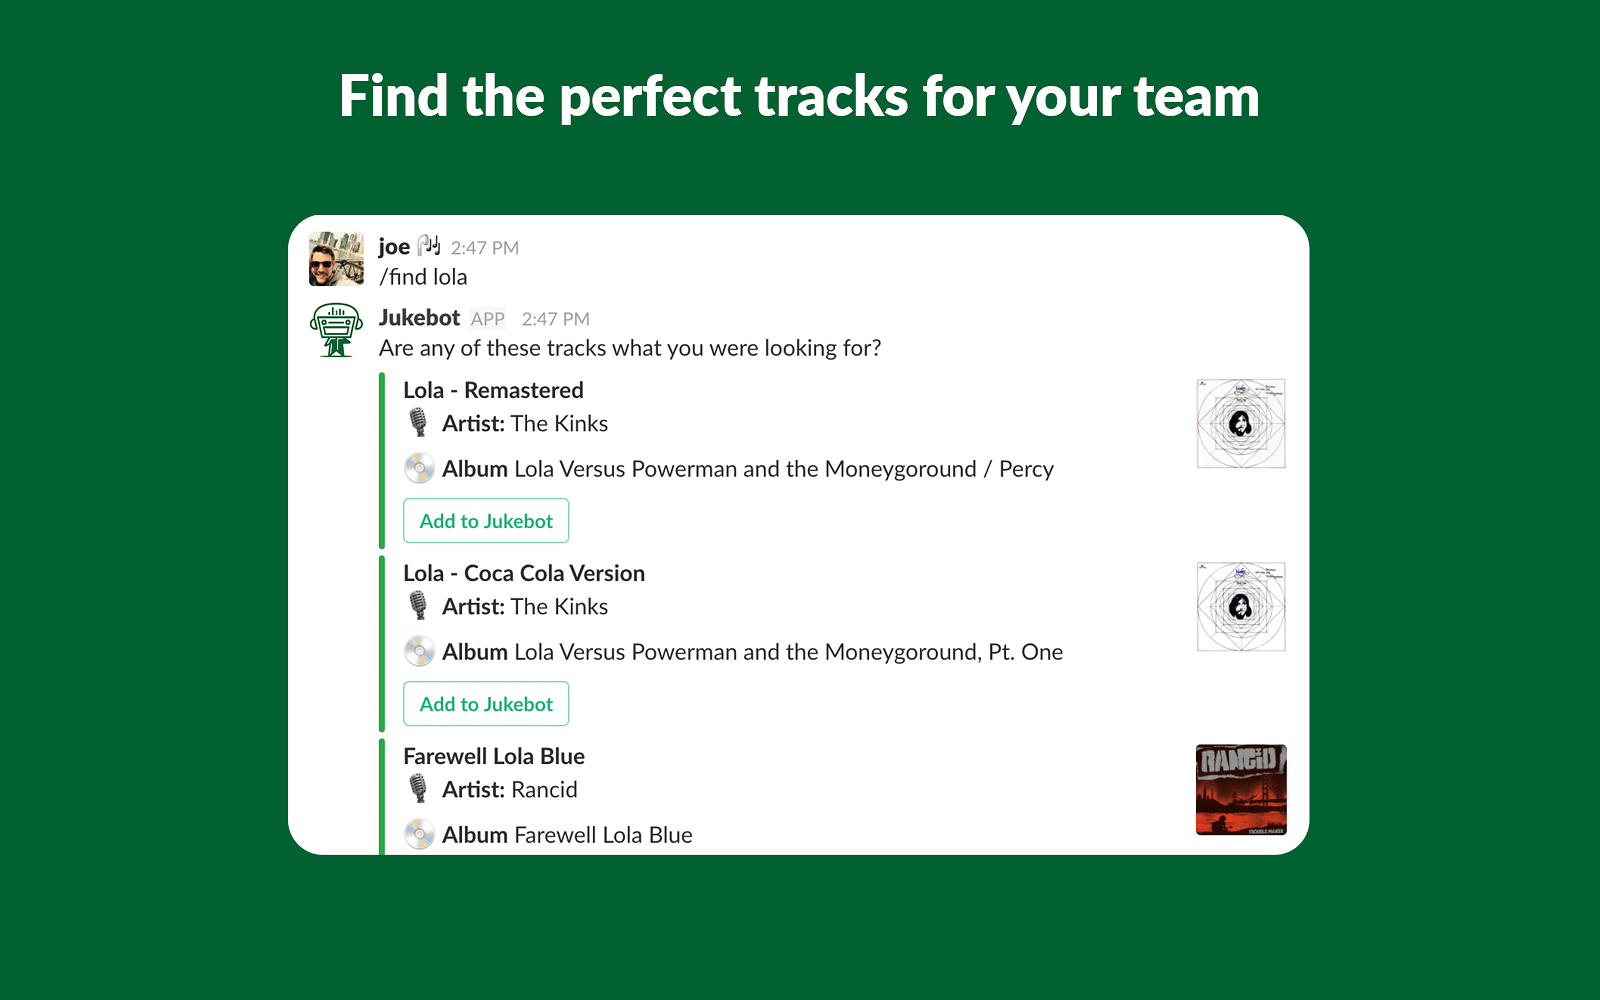Click disc icon beside Album Farewell Lola Blue

point(420,834)
